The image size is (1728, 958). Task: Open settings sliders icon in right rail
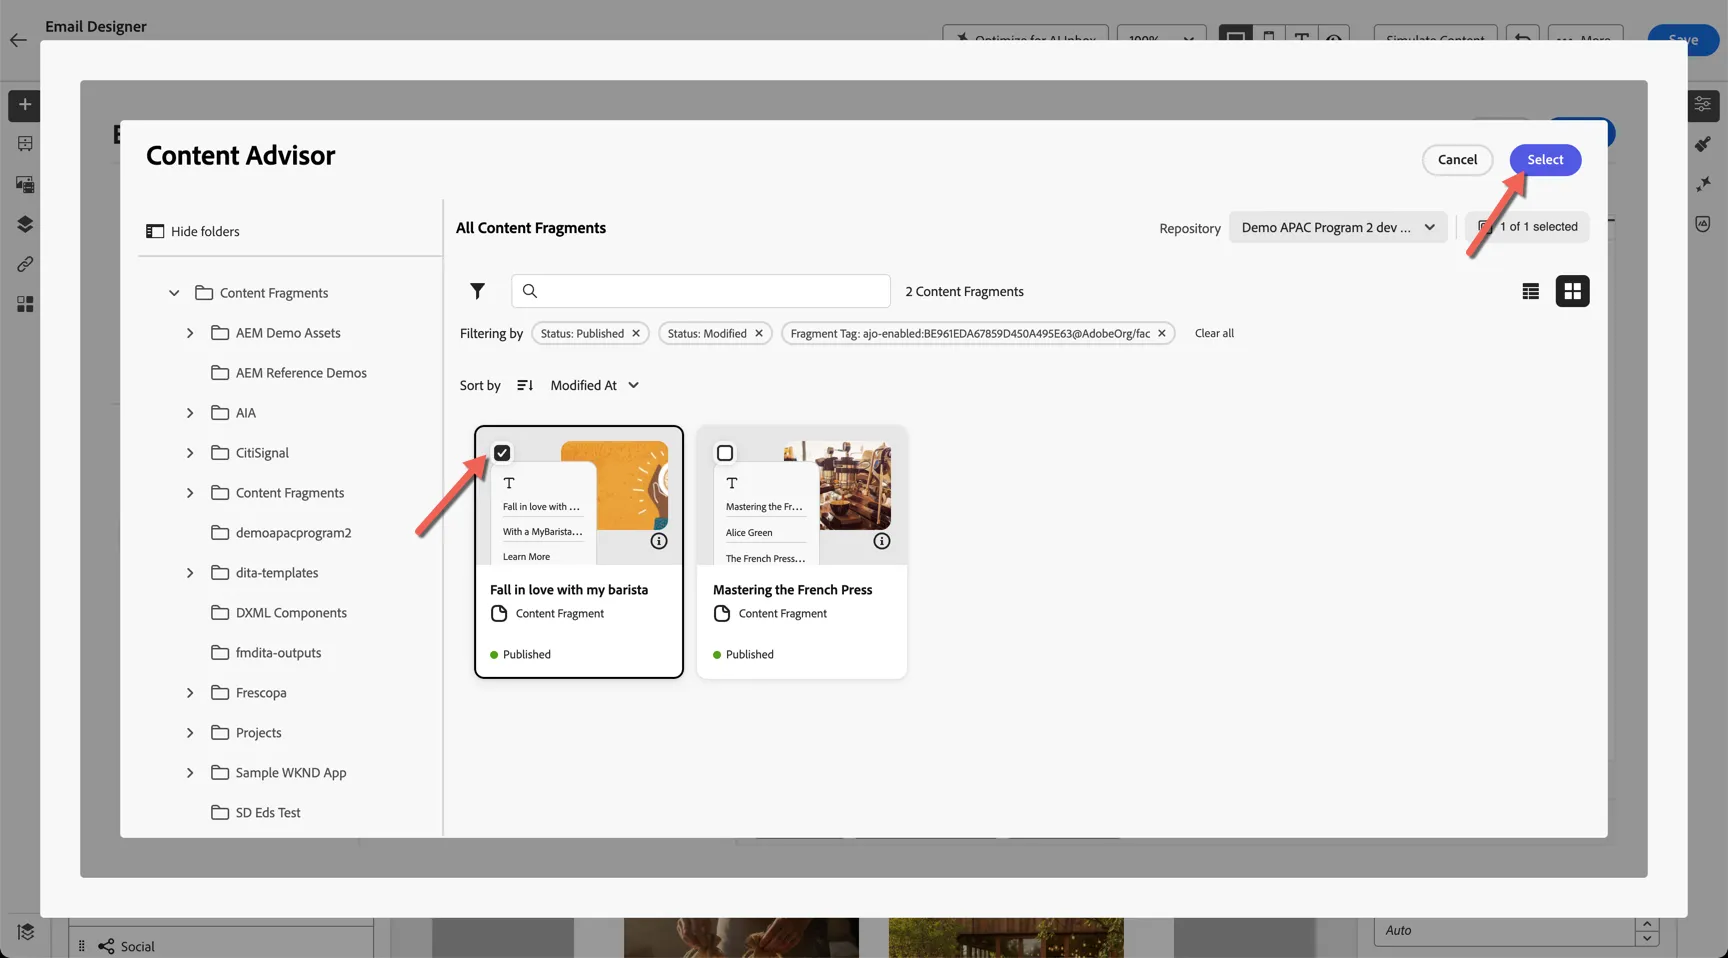click(1703, 104)
